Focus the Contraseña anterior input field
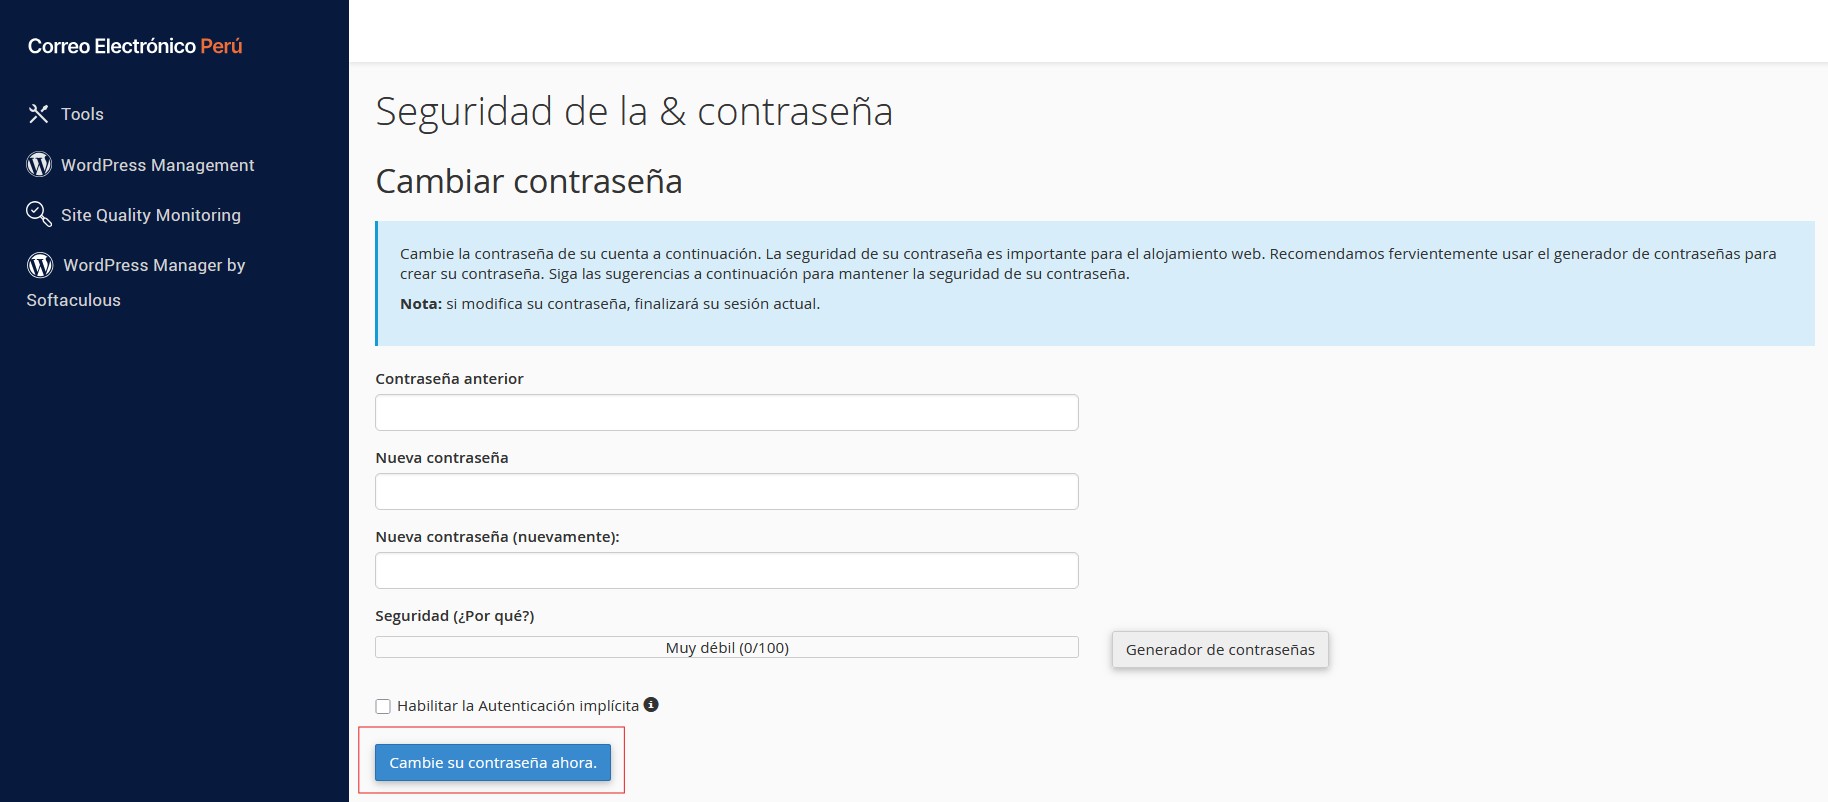1828x802 pixels. tap(726, 413)
